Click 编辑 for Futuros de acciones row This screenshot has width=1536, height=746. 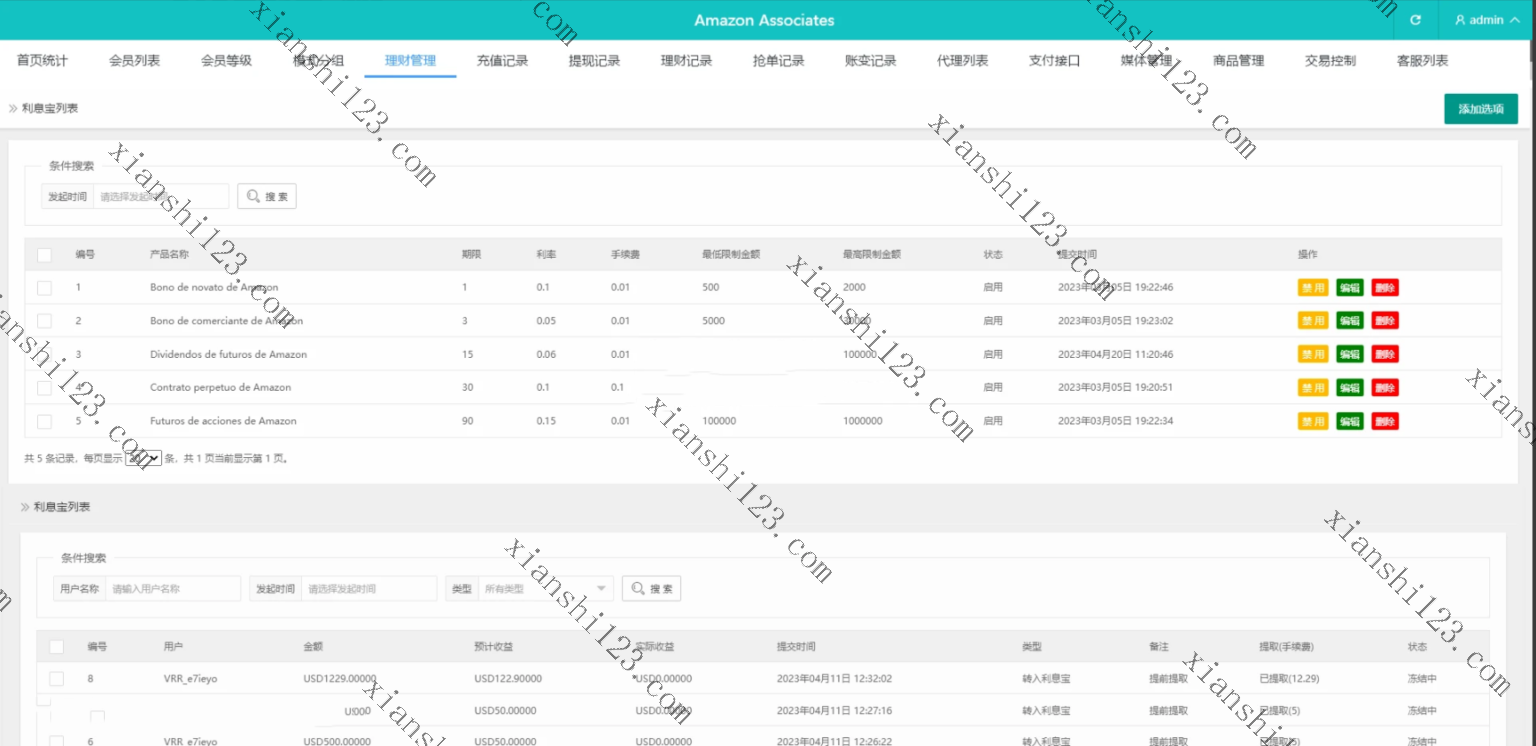coord(1350,421)
